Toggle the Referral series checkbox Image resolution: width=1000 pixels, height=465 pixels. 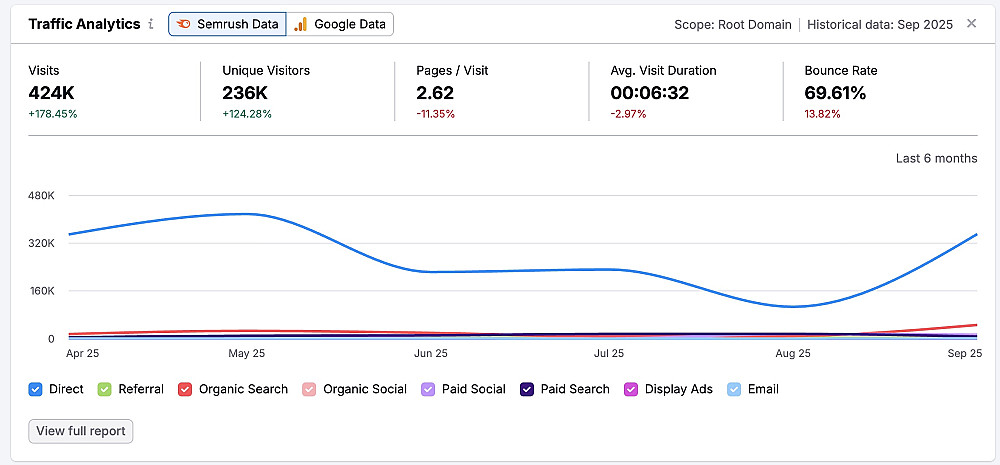pos(104,389)
